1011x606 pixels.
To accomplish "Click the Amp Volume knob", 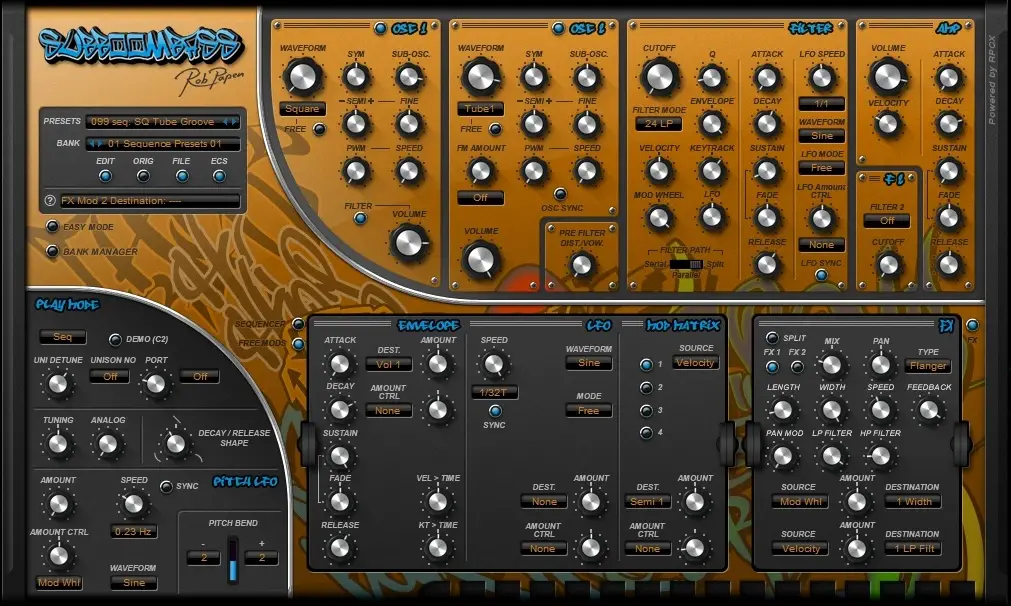I will click(x=888, y=76).
